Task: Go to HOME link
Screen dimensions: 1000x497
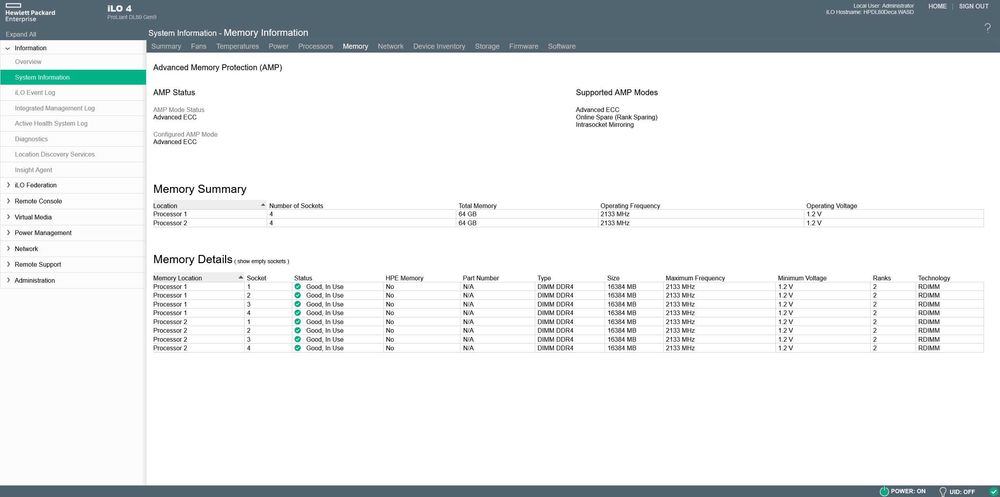Action: (938, 6)
